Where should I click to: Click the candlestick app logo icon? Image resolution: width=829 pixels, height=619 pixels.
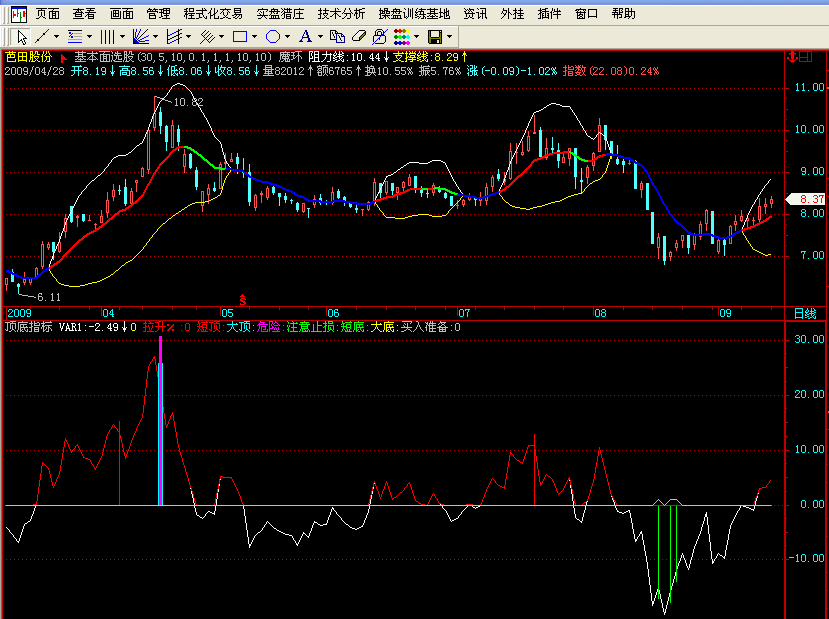[x=19, y=14]
